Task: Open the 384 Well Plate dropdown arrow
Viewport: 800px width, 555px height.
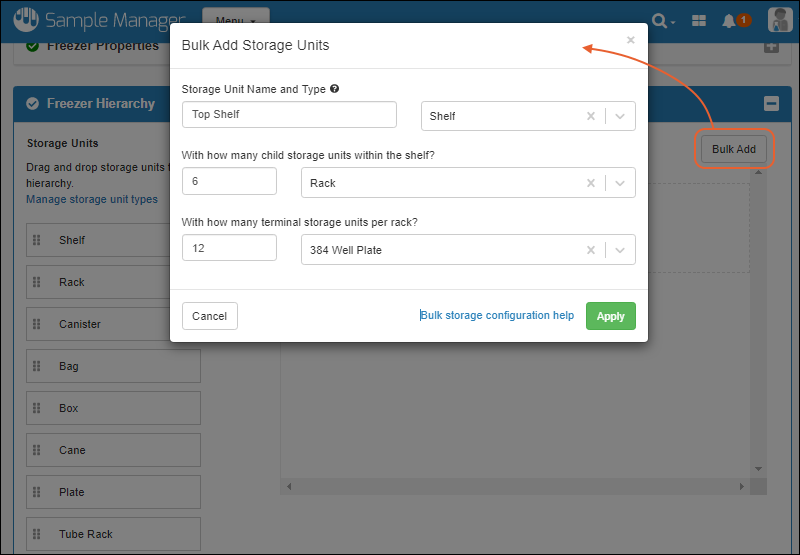Action: (x=620, y=250)
